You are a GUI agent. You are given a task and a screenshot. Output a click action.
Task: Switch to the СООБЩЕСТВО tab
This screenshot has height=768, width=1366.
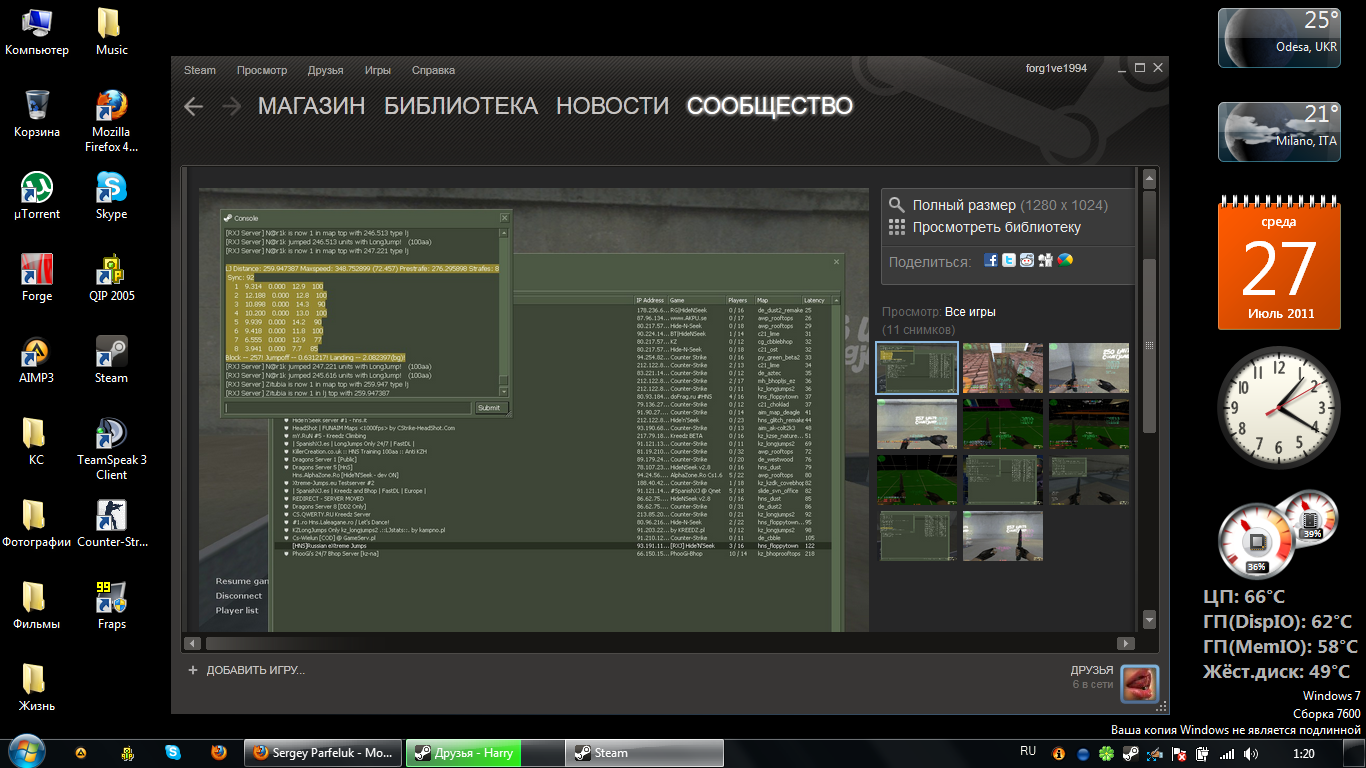coord(770,106)
